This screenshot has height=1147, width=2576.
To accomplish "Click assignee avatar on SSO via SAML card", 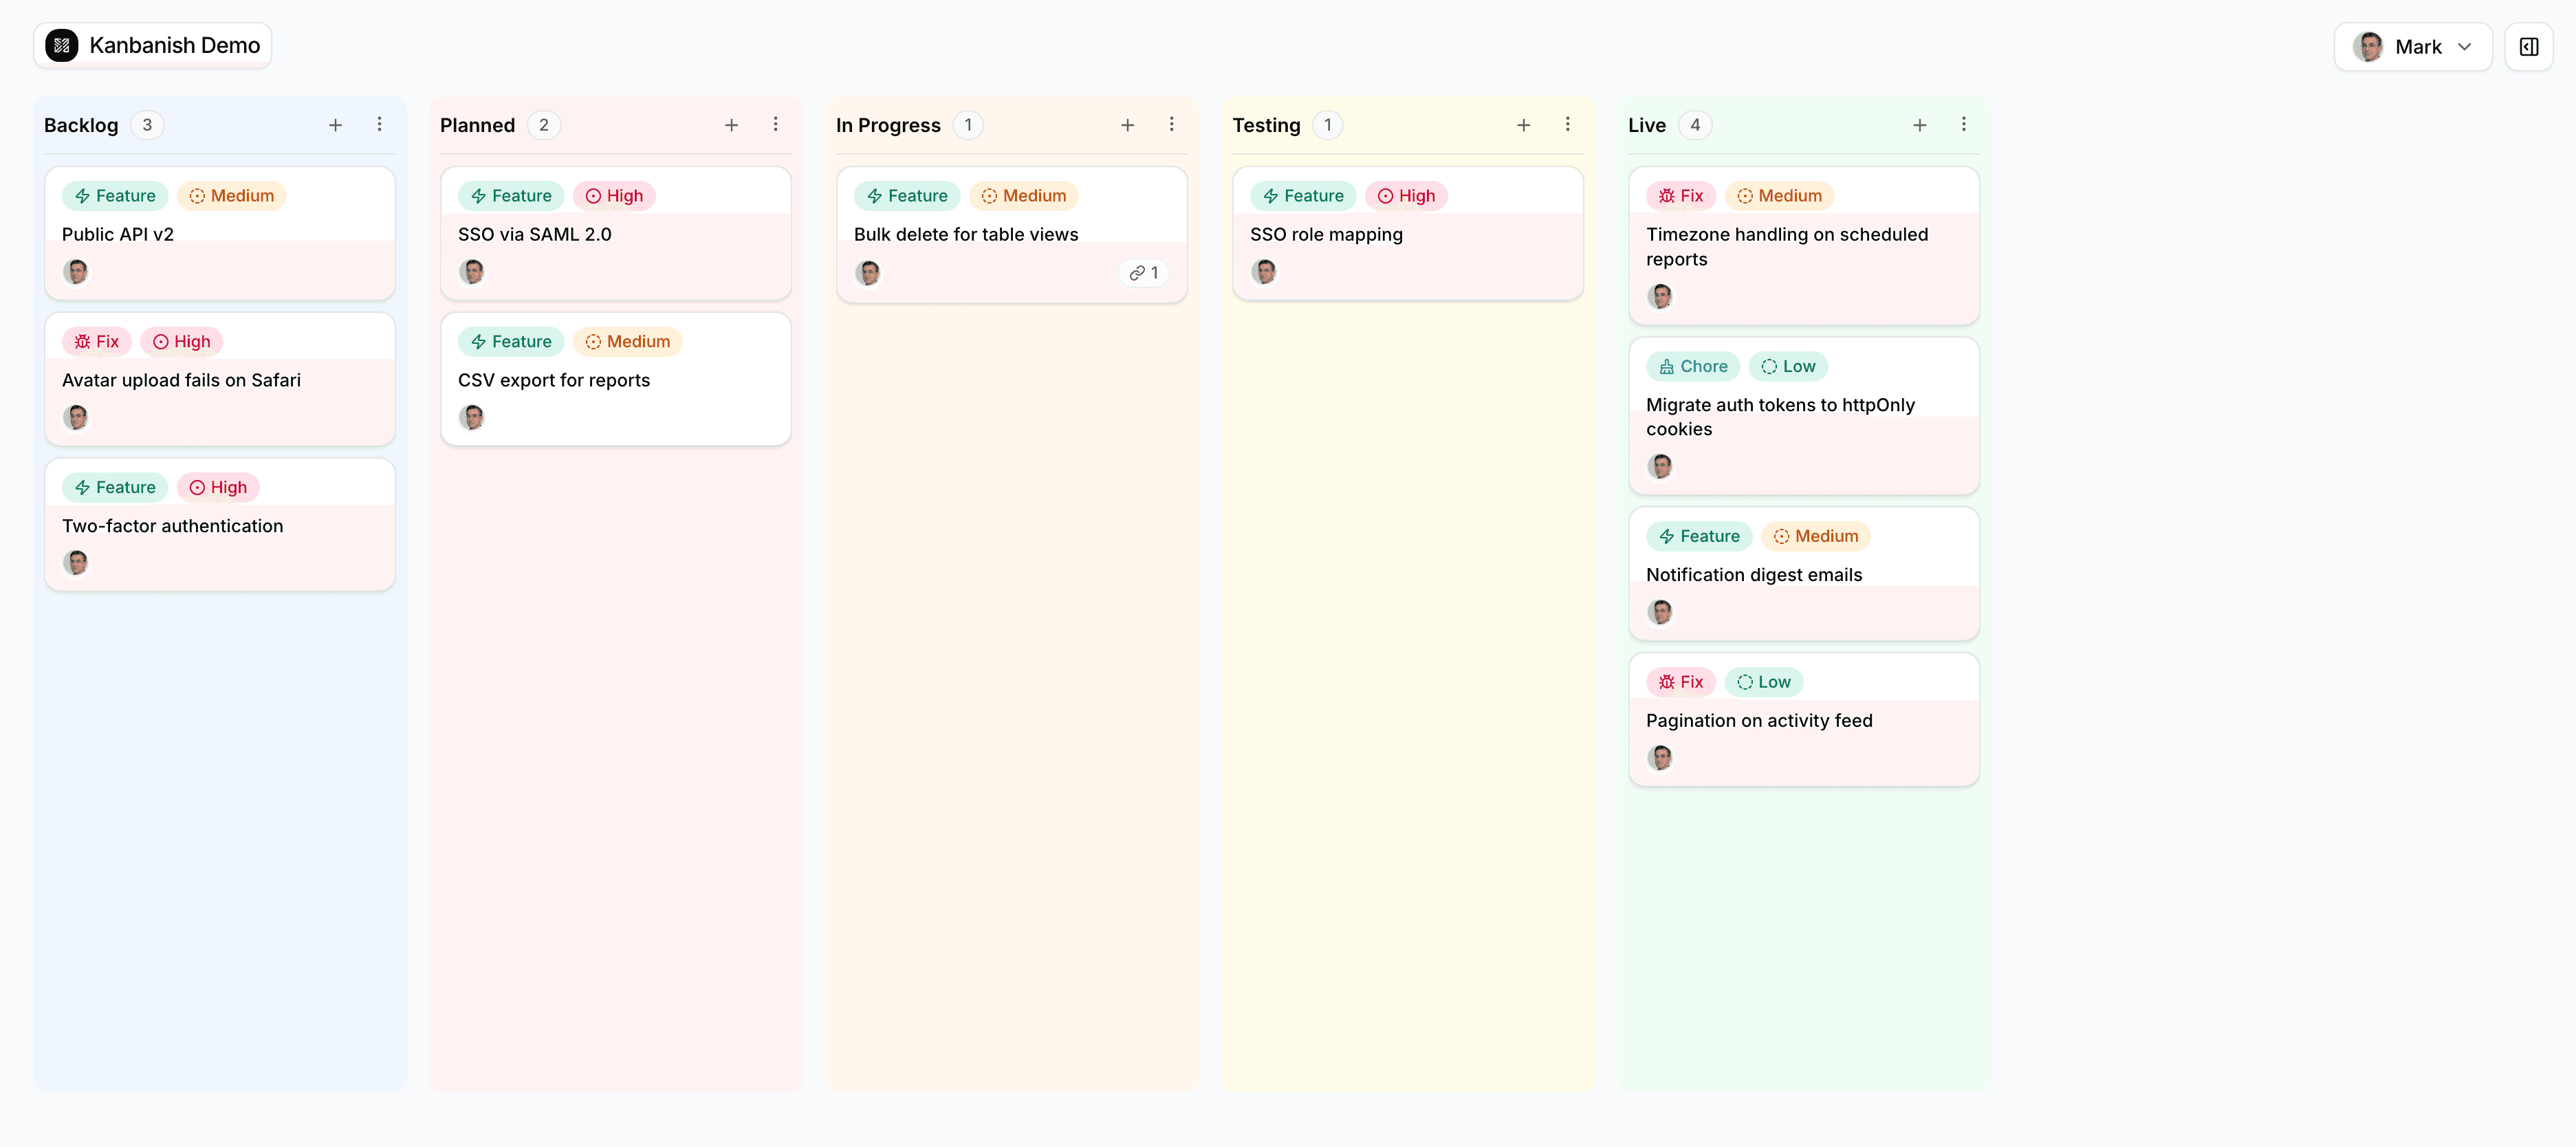I will (x=472, y=271).
